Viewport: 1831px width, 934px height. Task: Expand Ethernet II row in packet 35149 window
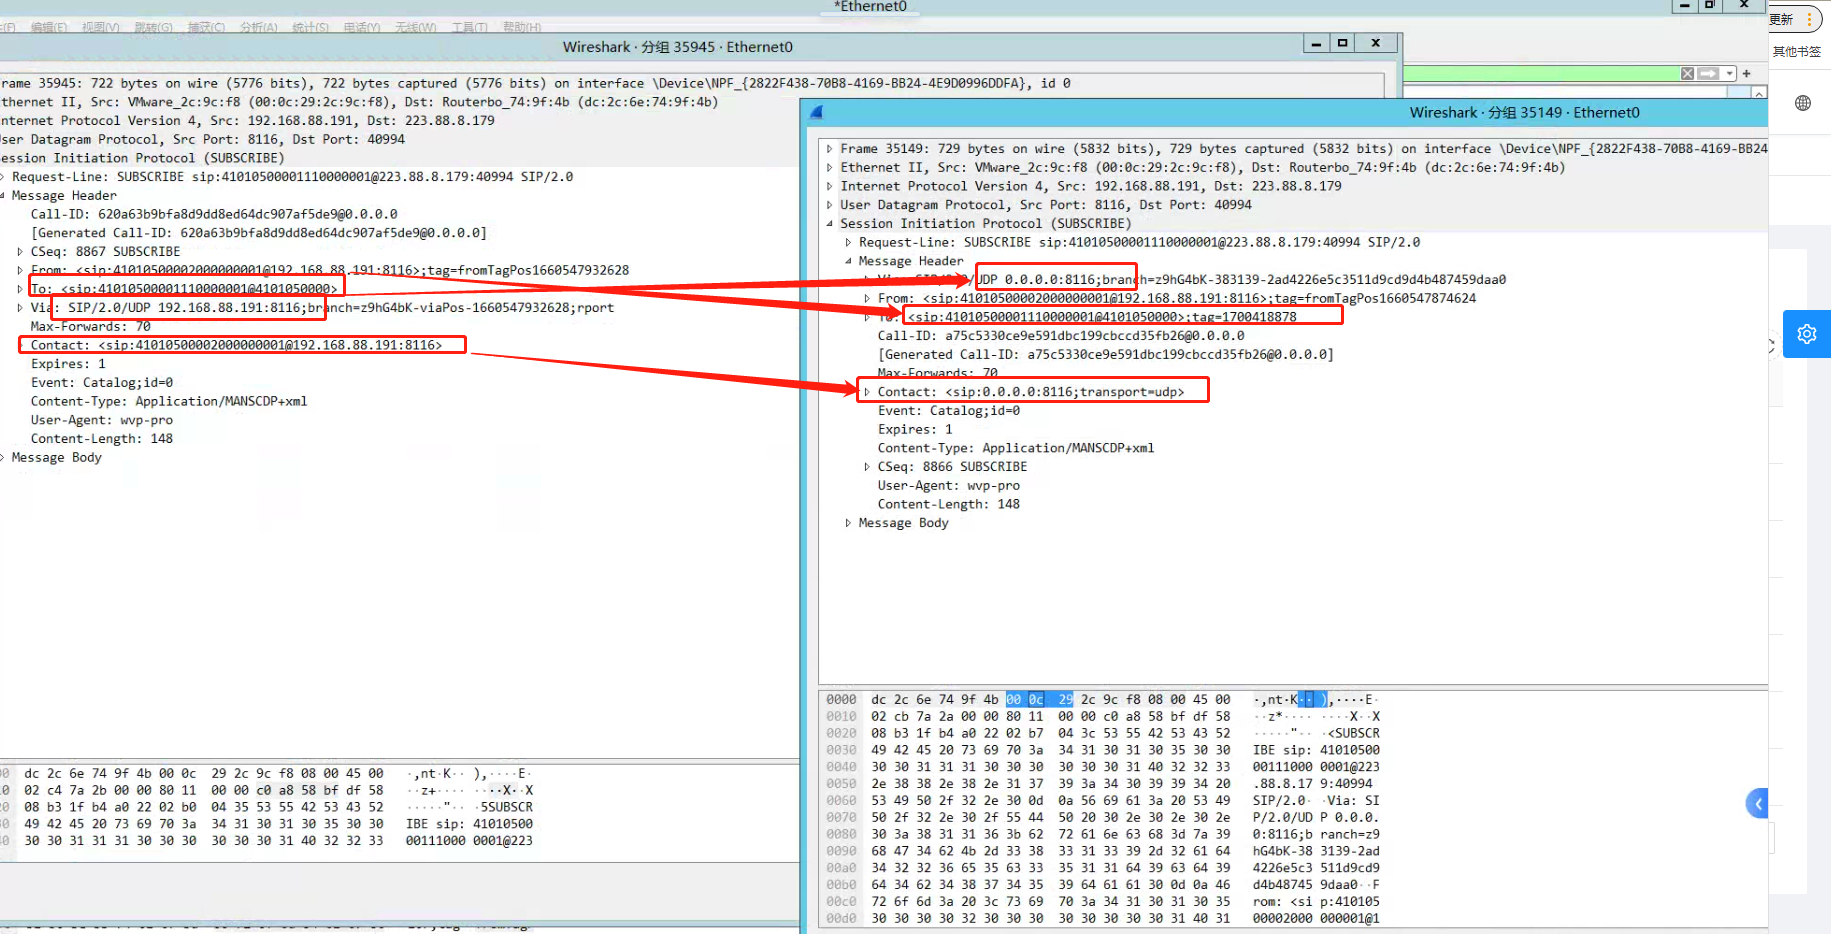tap(829, 168)
